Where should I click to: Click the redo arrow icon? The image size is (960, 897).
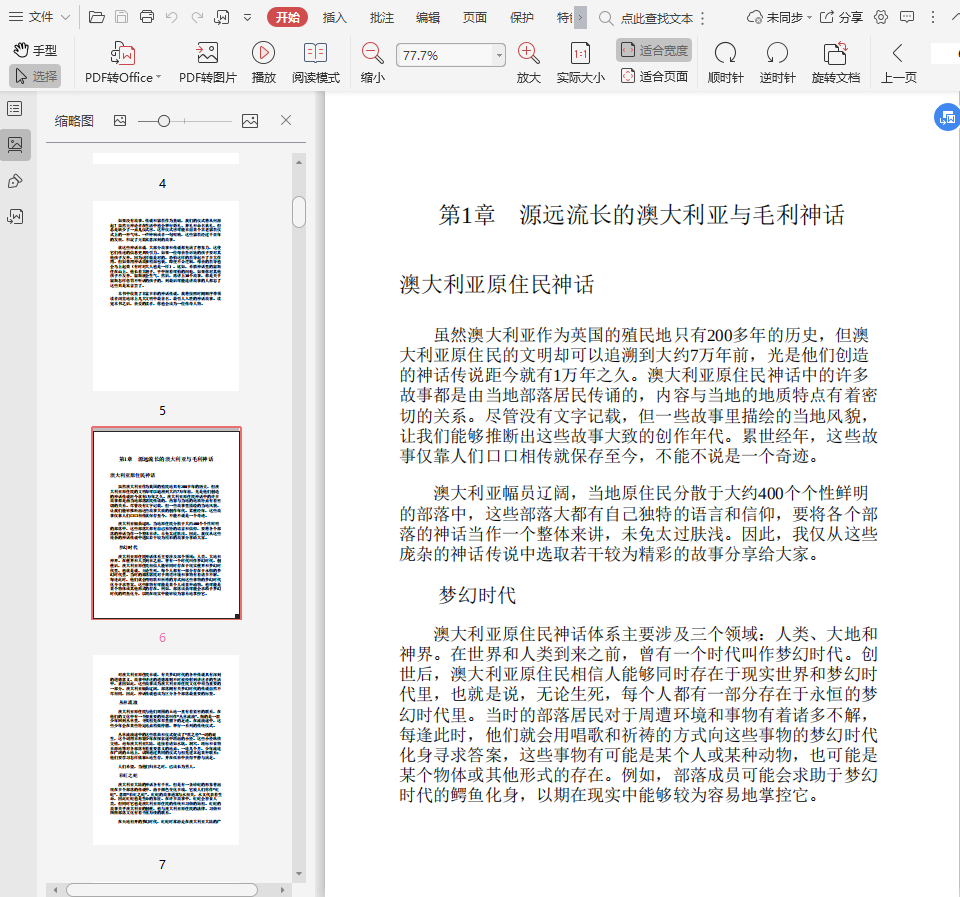tap(197, 17)
